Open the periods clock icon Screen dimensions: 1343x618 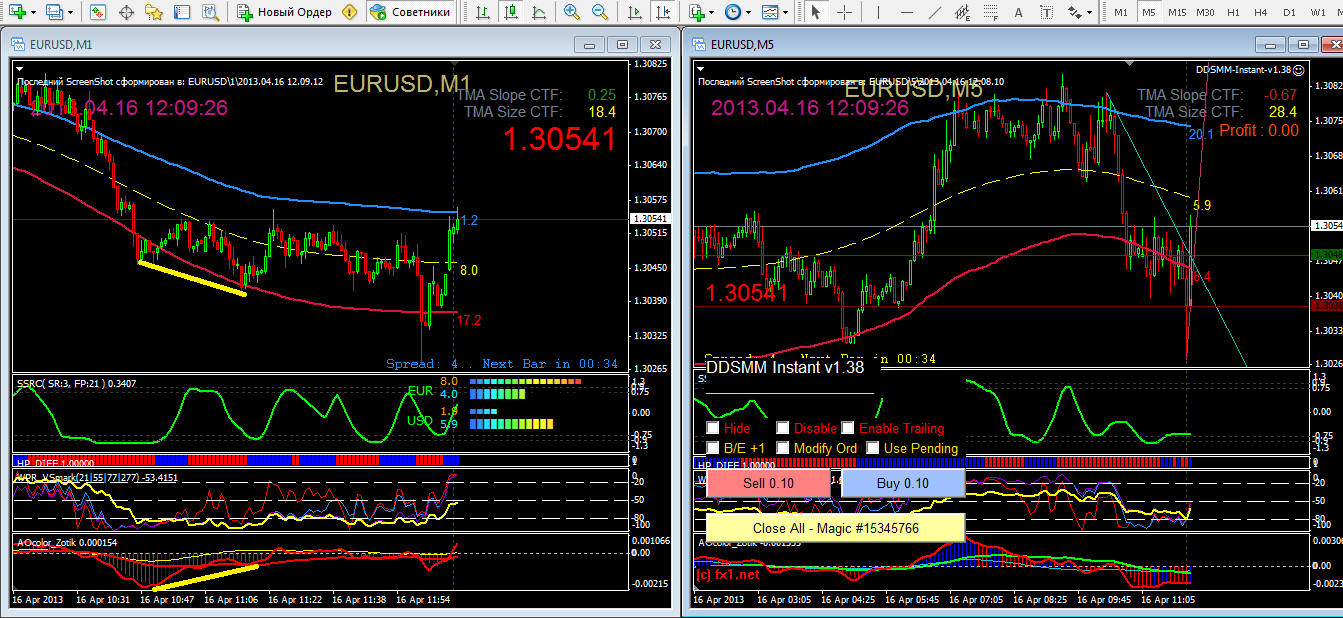point(733,12)
